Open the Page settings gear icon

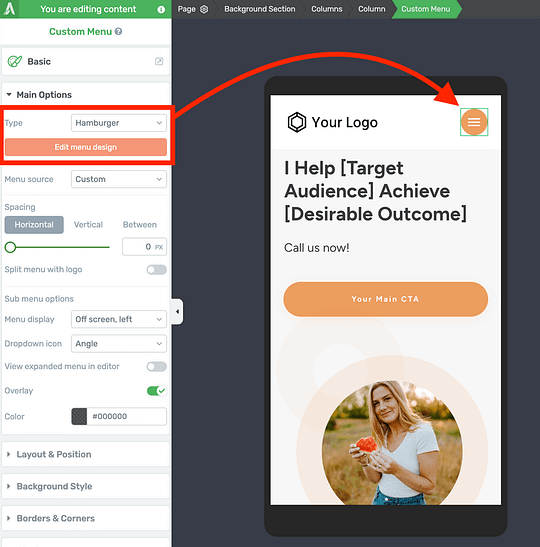204,9
